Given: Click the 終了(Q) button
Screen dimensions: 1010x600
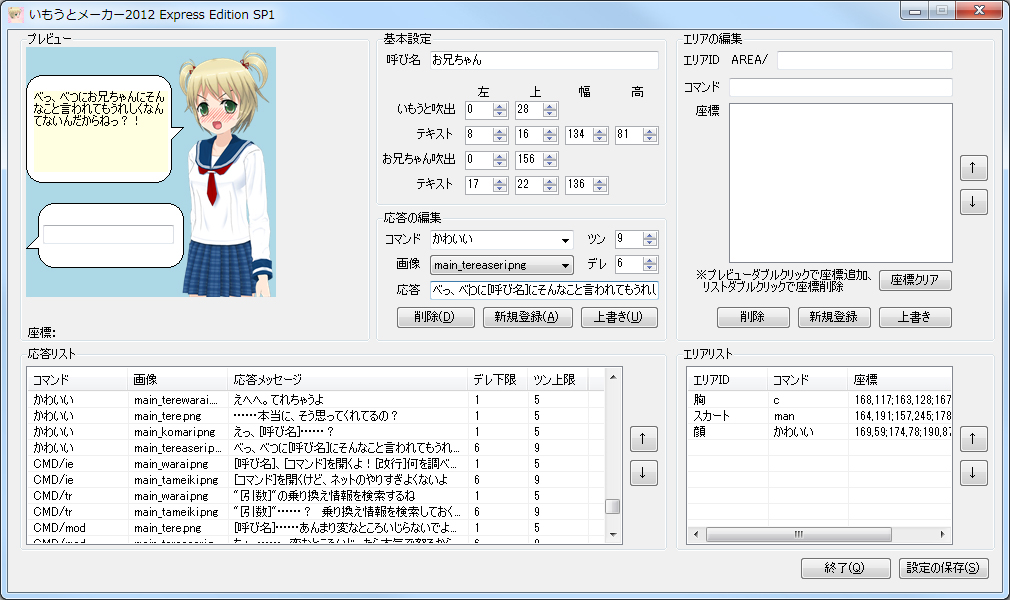Looking at the screenshot, I should [845, 568].
